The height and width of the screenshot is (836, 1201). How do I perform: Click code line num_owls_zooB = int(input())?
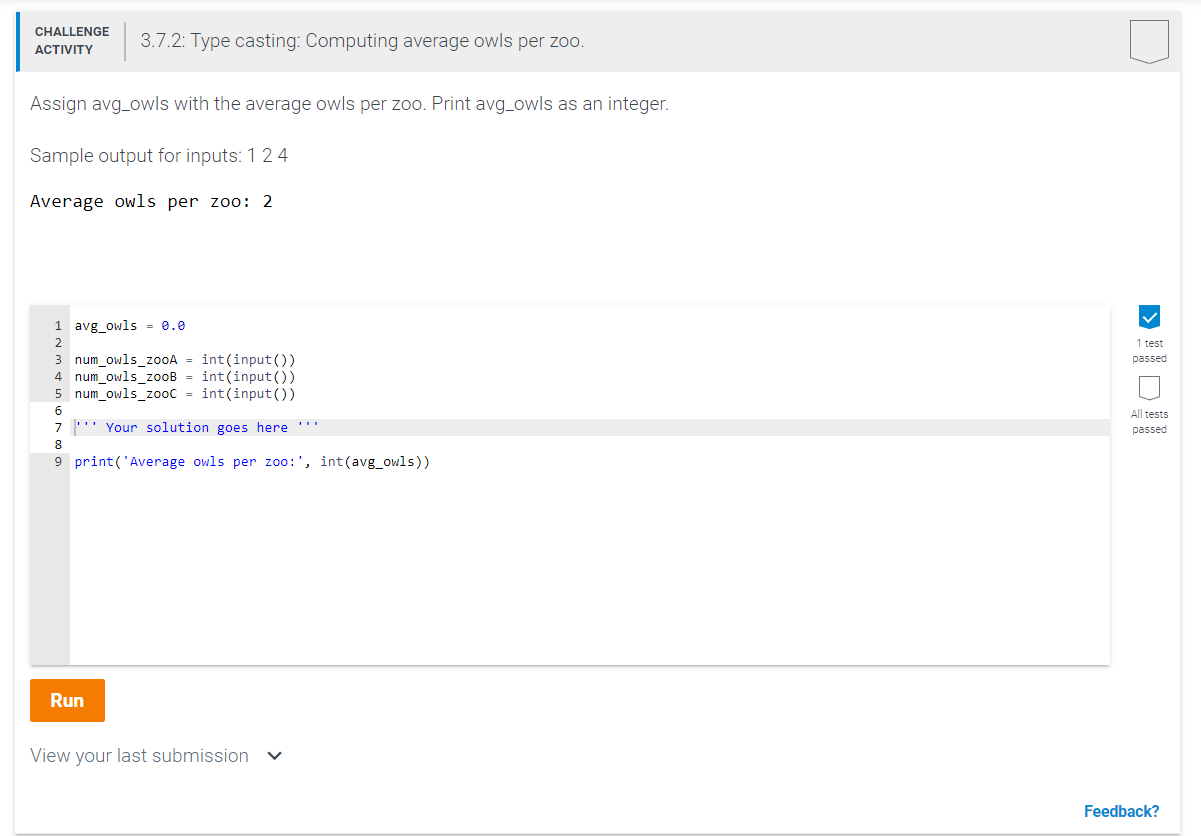pos(185,376)
